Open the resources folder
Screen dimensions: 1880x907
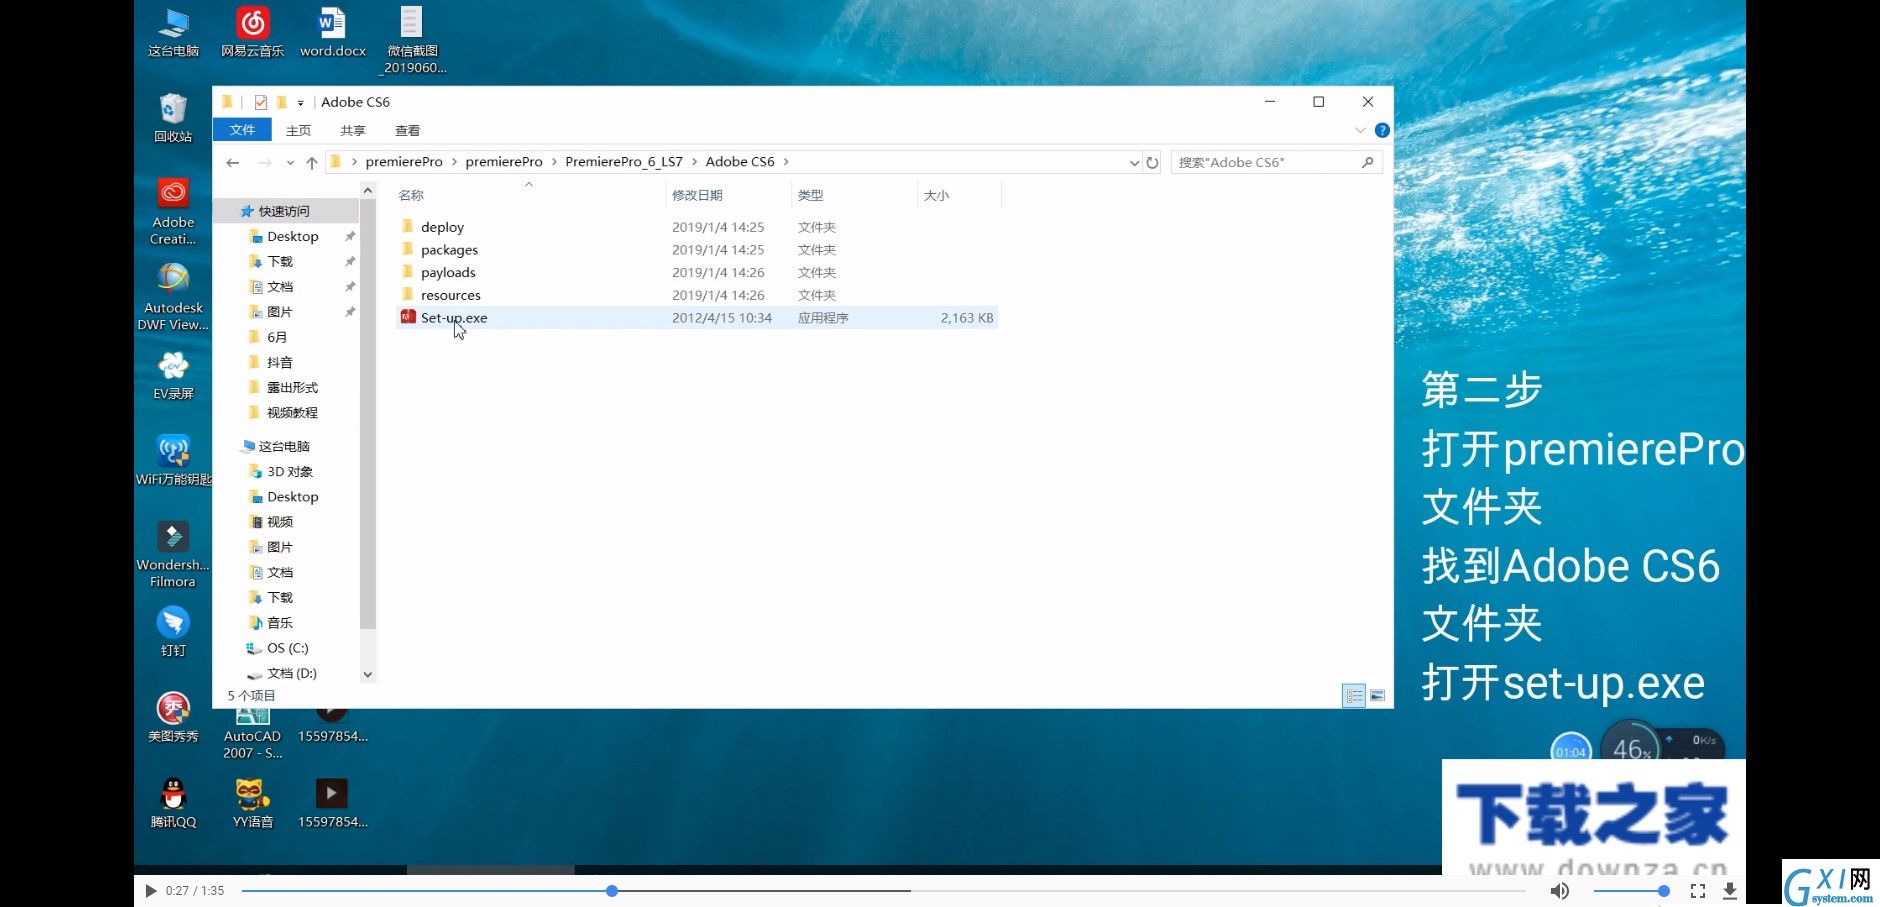450,295
